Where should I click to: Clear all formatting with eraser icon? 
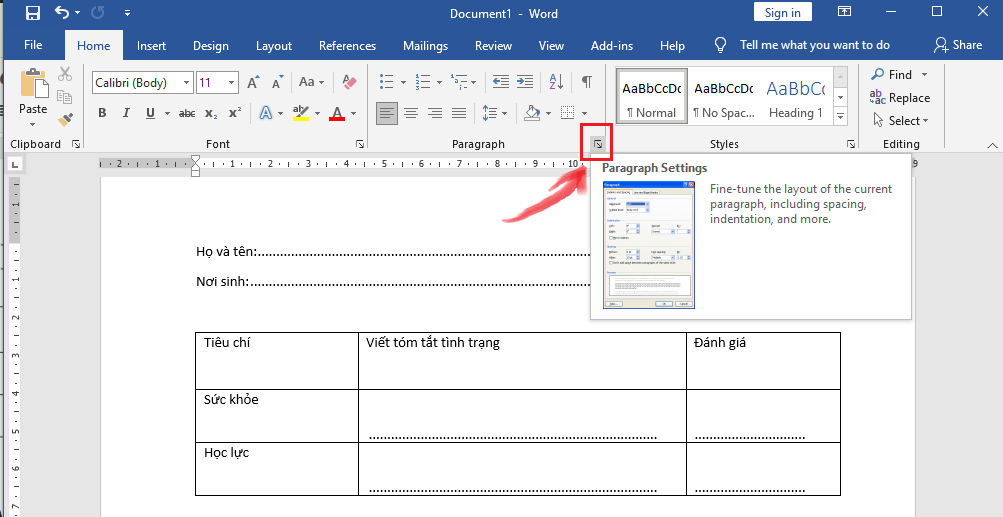[349, 82]
